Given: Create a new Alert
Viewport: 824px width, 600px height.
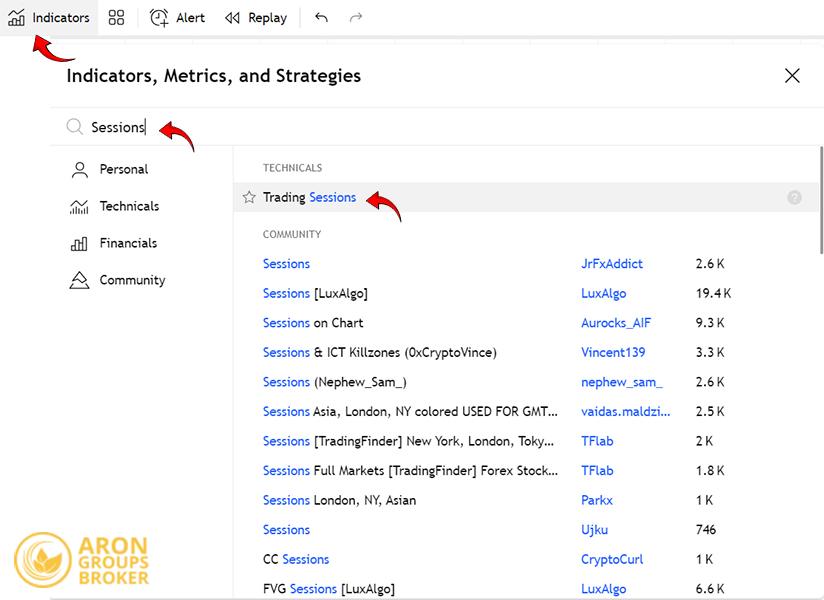Looking at the screenshot, I should (x=177, y=17).
